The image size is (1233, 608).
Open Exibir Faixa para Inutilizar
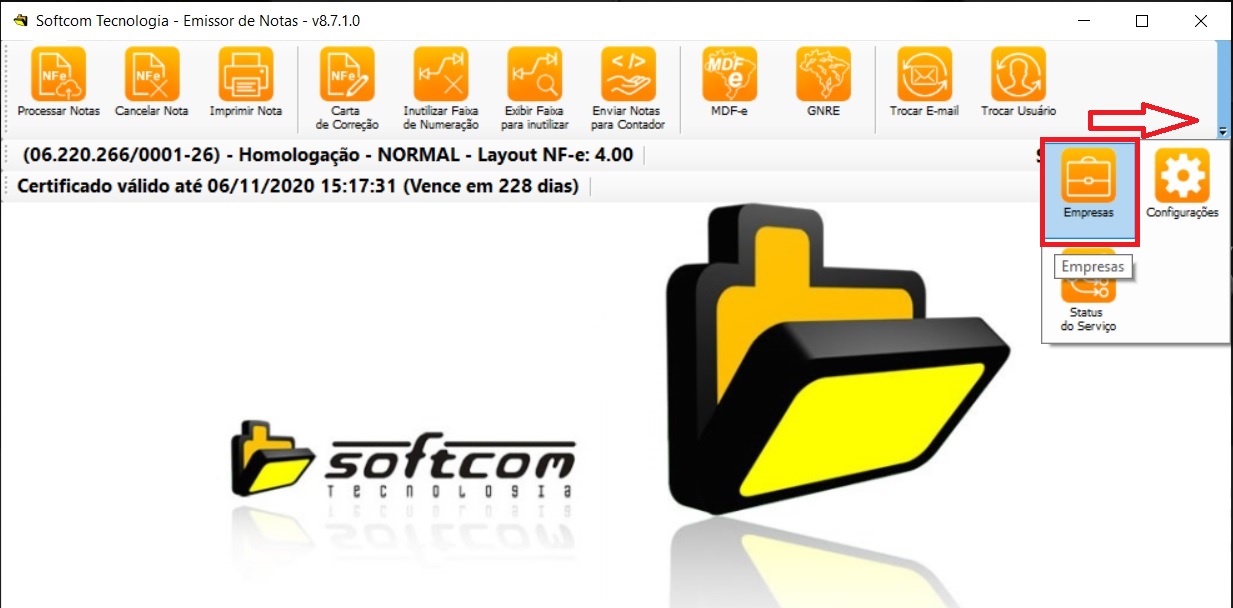click(535, 74)
